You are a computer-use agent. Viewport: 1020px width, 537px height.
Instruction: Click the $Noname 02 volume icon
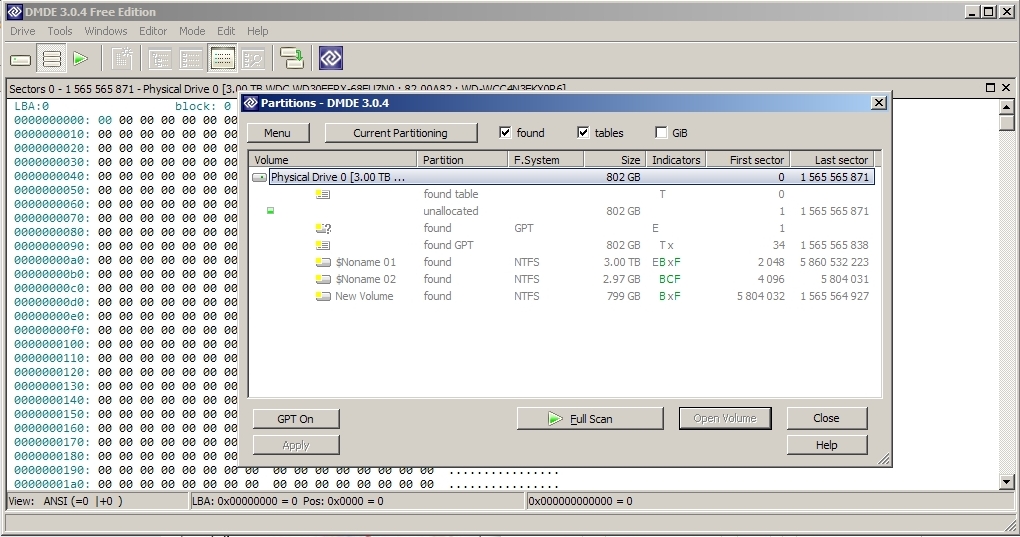tap(323, 279)
